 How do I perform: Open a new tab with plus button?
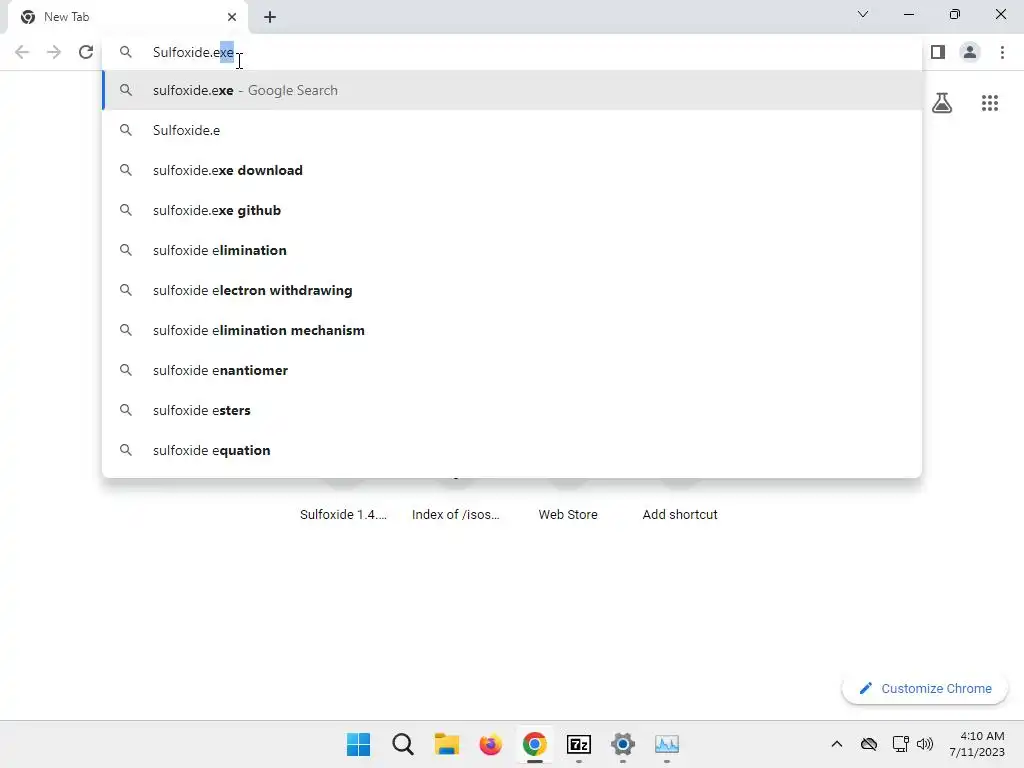[x=270, y=17]
